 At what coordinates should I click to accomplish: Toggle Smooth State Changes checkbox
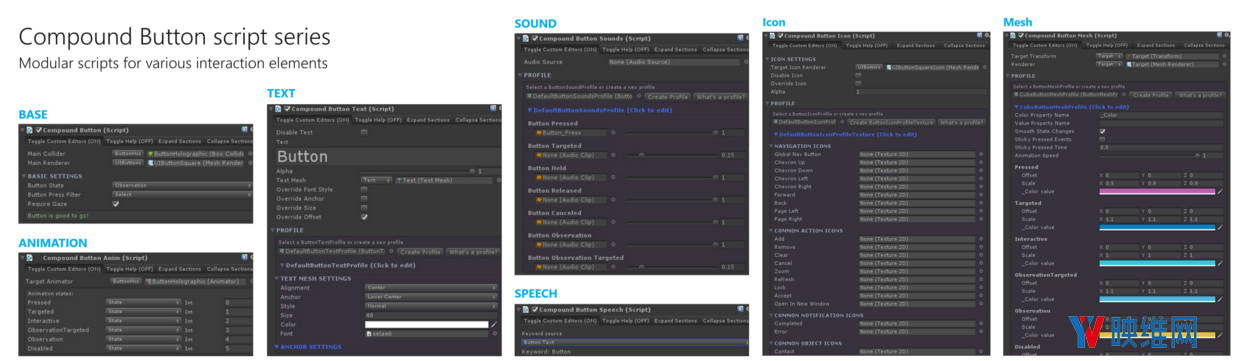point(1102,131)
